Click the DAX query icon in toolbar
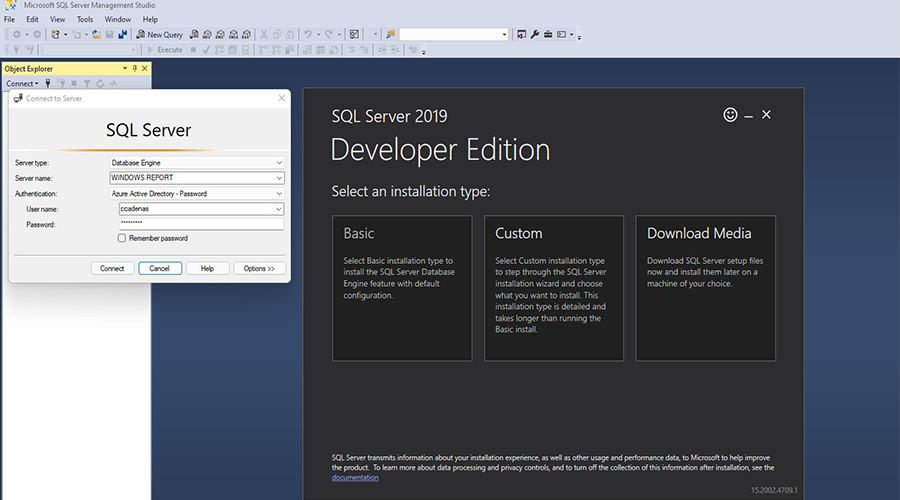This screenshot has width=900, height=500. point(246,34)
